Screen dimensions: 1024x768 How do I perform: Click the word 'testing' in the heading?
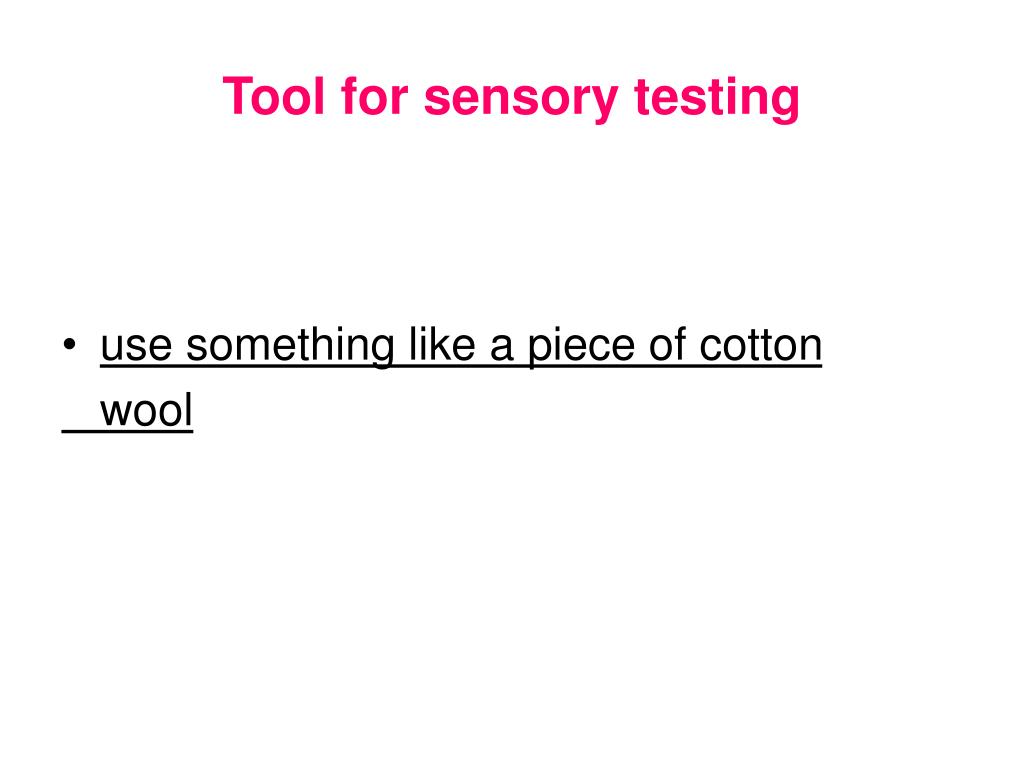(717, 99)
